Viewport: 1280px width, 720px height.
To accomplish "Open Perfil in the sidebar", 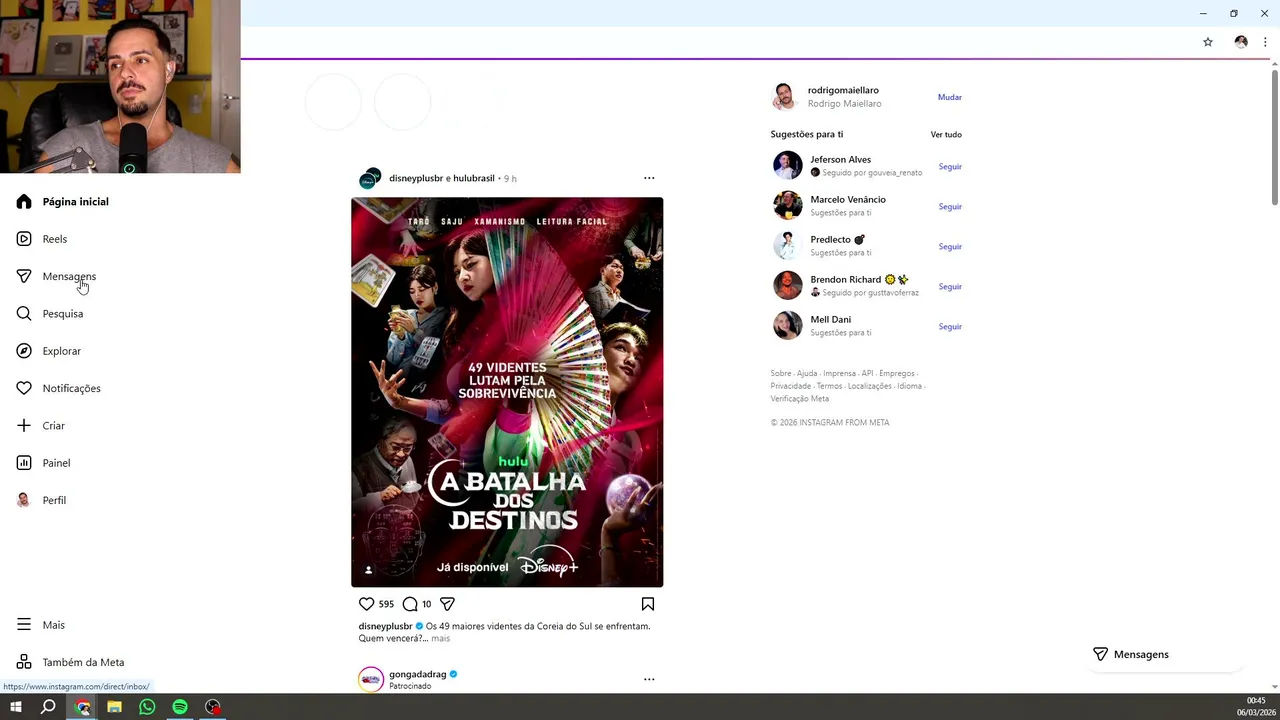I will tap(54, 500).
